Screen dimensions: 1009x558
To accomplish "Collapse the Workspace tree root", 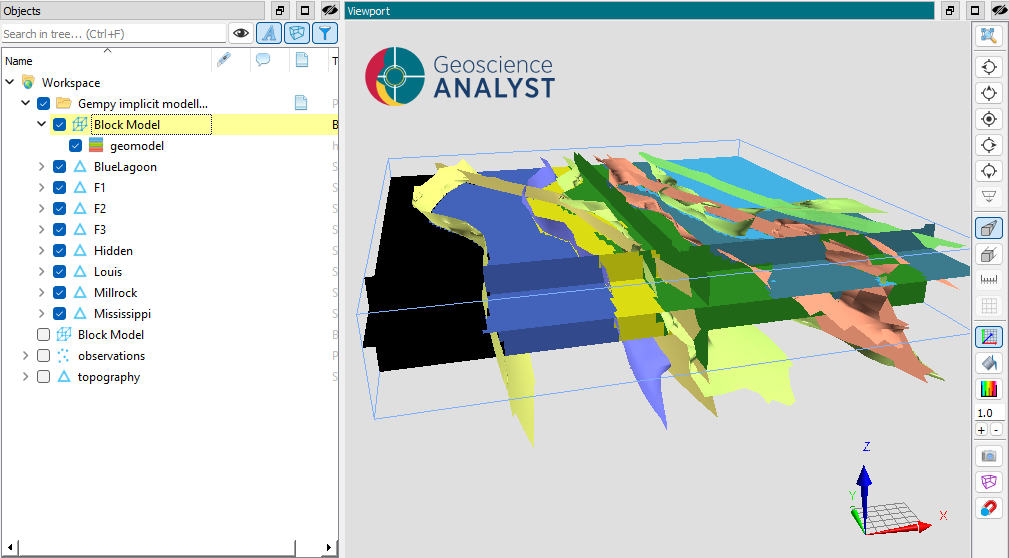I will pyautogui.click(x=10, y=83).
